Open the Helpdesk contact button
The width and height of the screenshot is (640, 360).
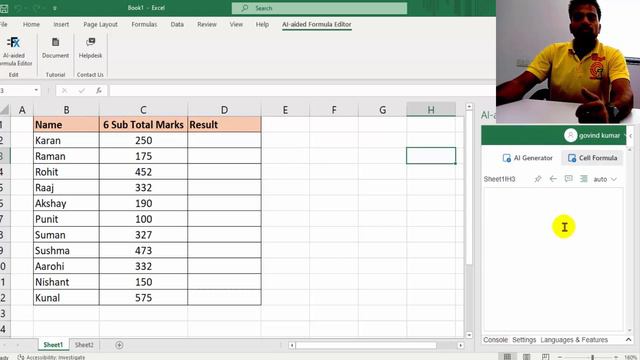click(x=90, y=48)
